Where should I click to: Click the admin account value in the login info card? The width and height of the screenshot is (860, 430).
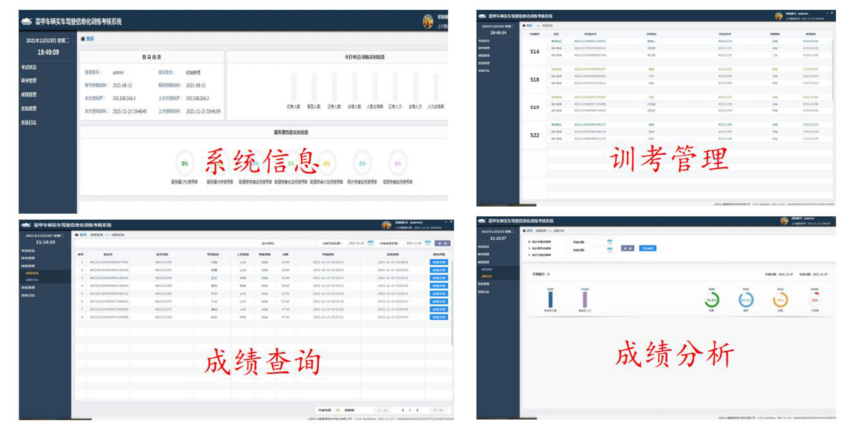[118, 72]
